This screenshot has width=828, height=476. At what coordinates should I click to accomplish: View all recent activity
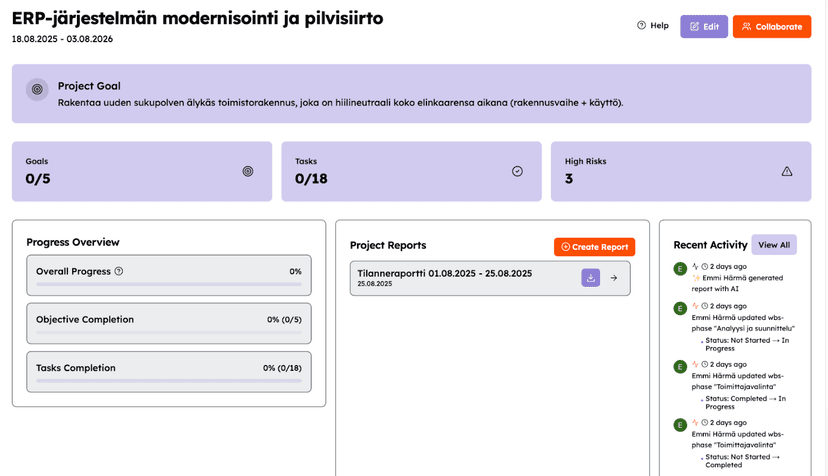pyautogui.click(x=773, y=245)
